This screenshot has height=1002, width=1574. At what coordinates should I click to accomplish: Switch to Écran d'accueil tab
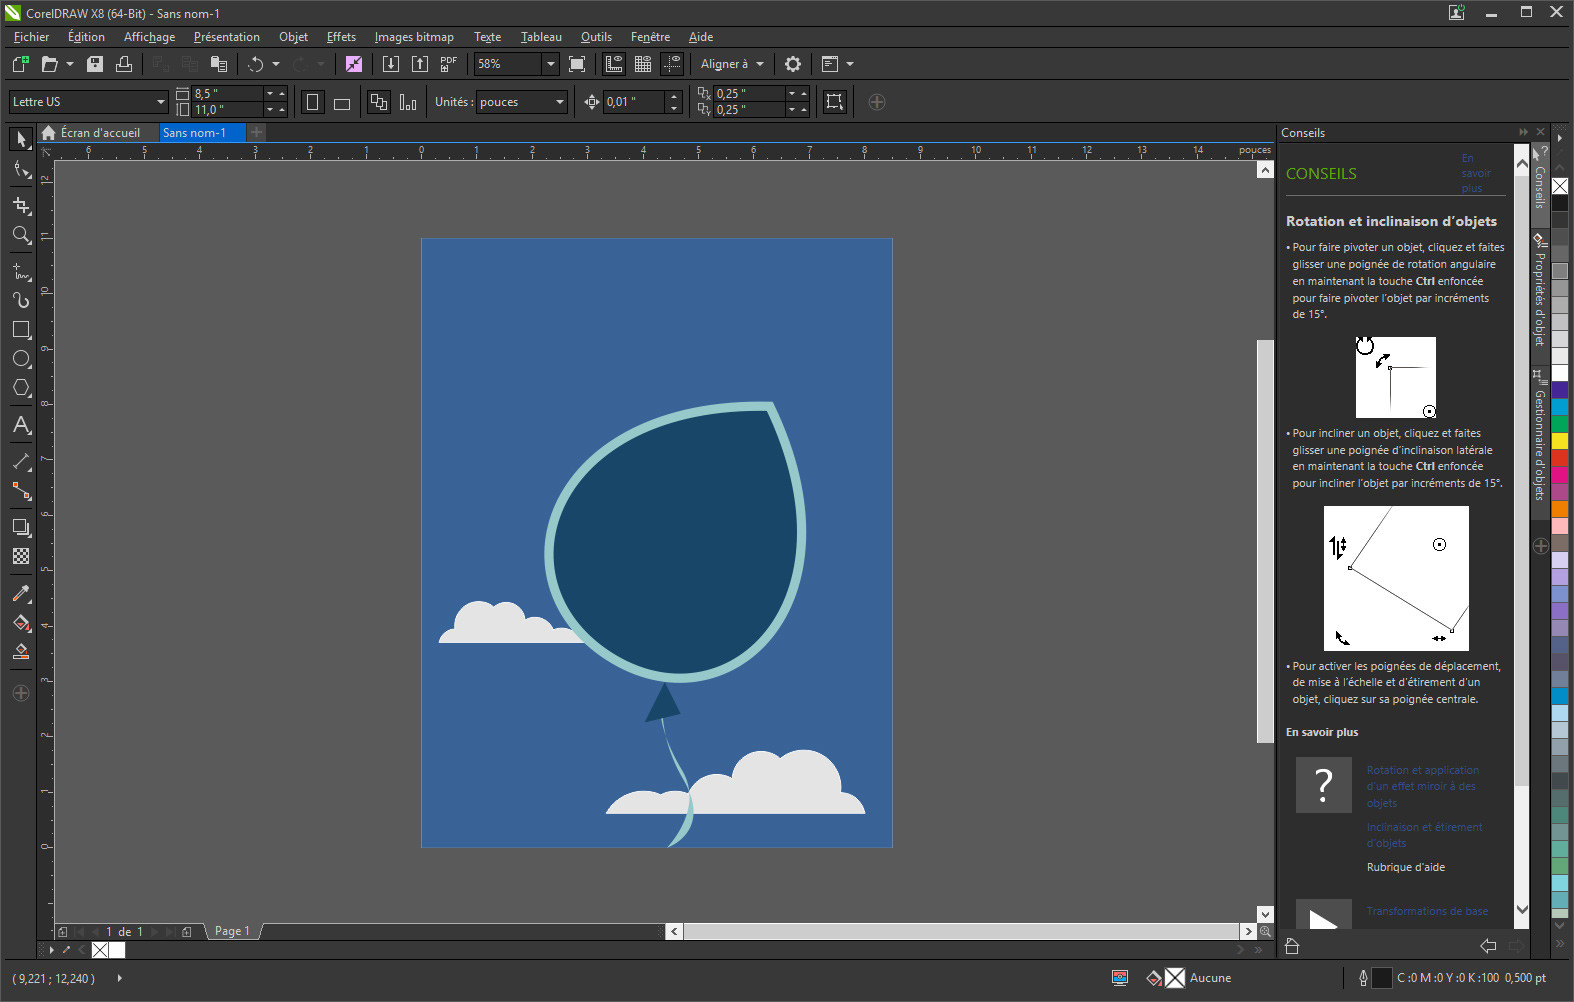click(x=99, y=133)
